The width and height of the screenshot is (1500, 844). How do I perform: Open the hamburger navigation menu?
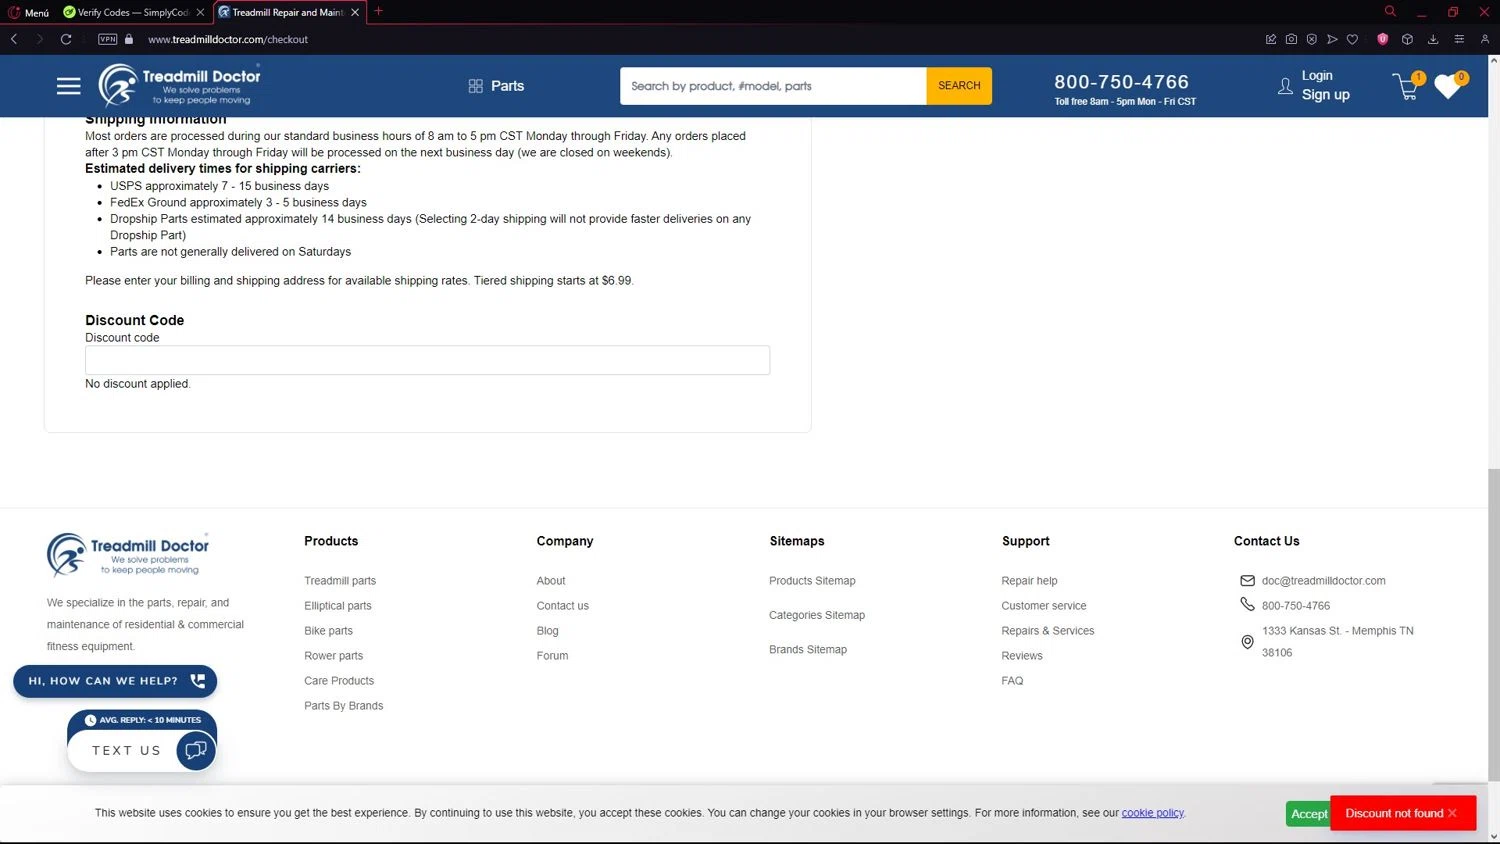tap(68, 86)
